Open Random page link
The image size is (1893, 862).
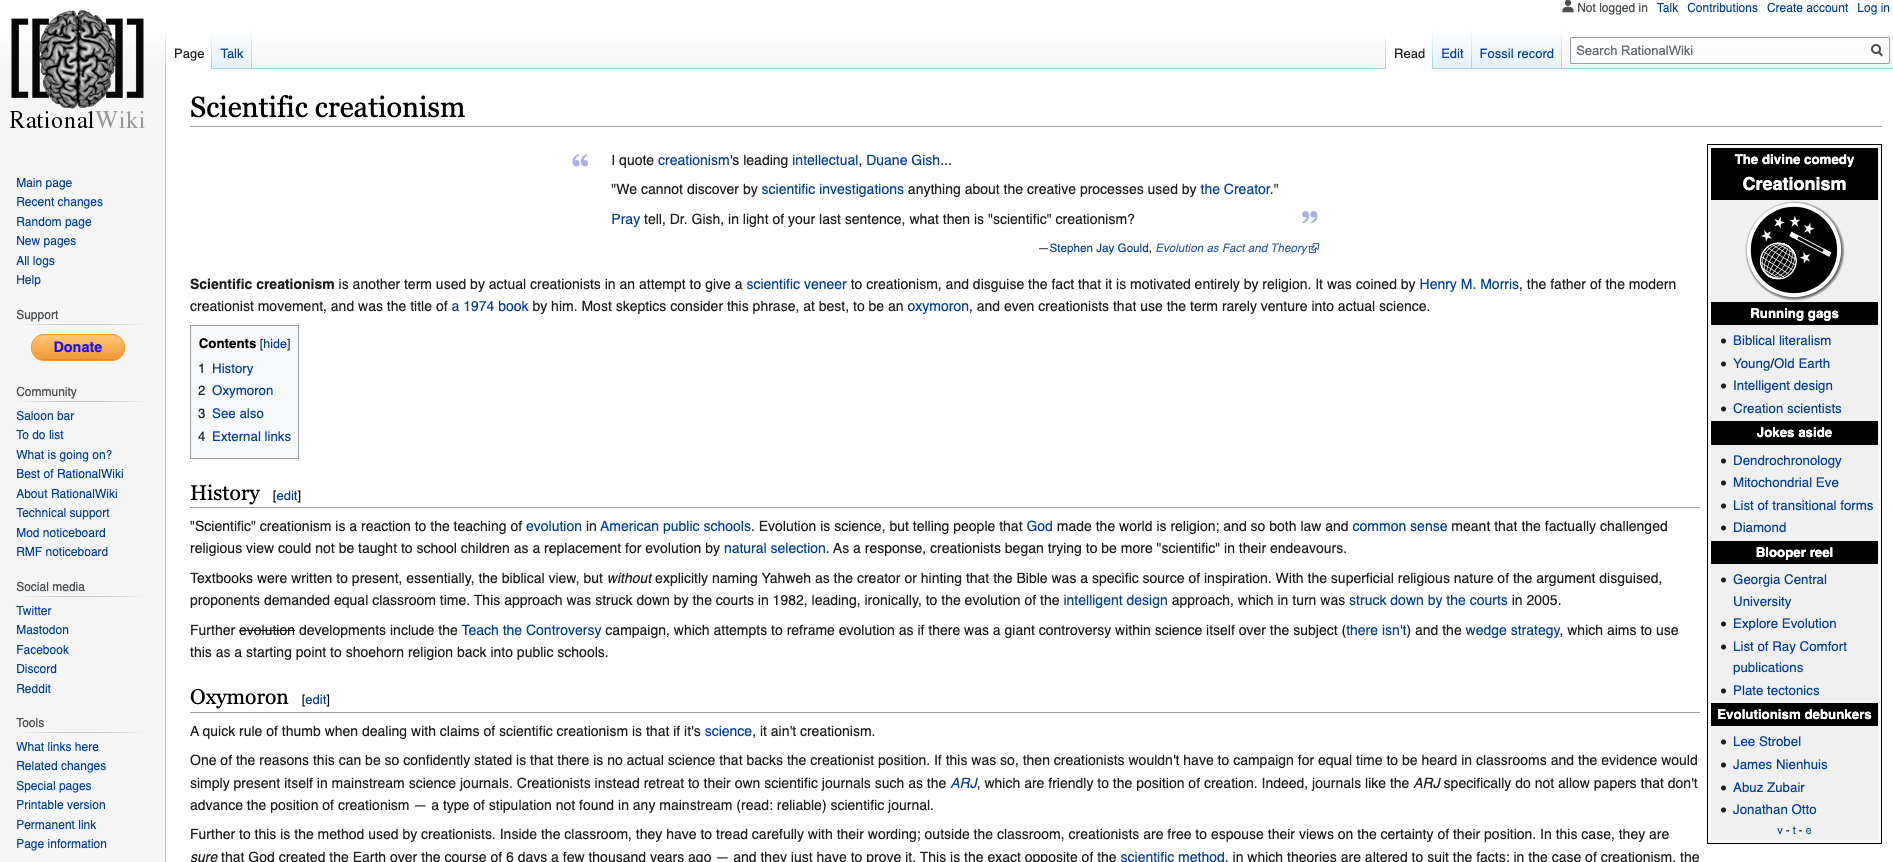(54, 222)
